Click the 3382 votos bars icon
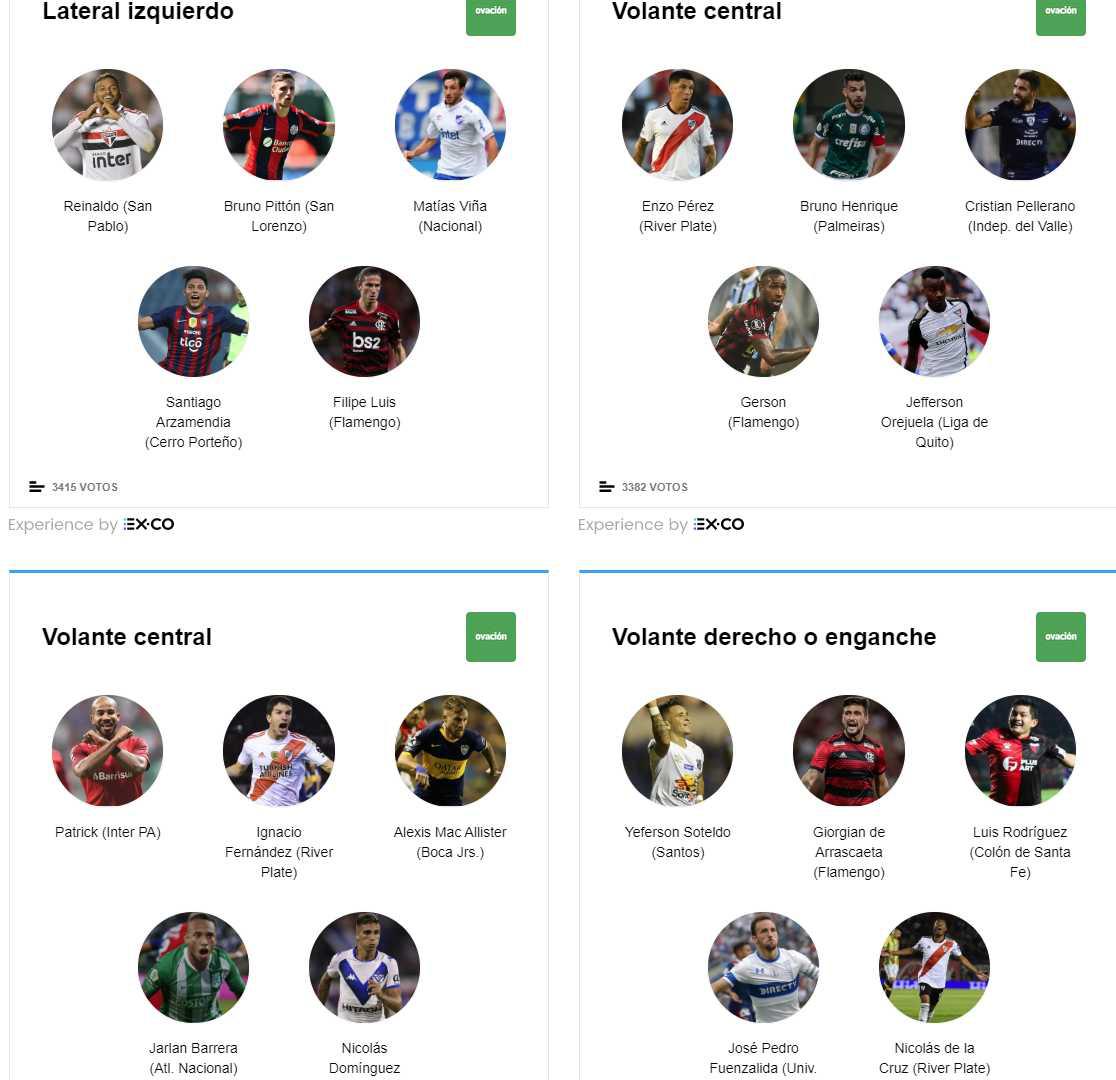Screen dimensions: 1116x1080 point(606,487)
